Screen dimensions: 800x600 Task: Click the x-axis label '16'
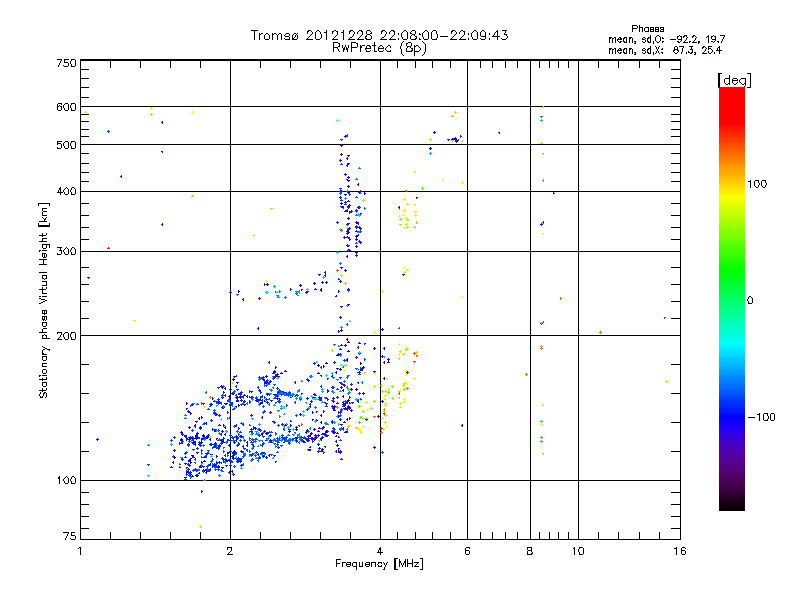point(680,551)
